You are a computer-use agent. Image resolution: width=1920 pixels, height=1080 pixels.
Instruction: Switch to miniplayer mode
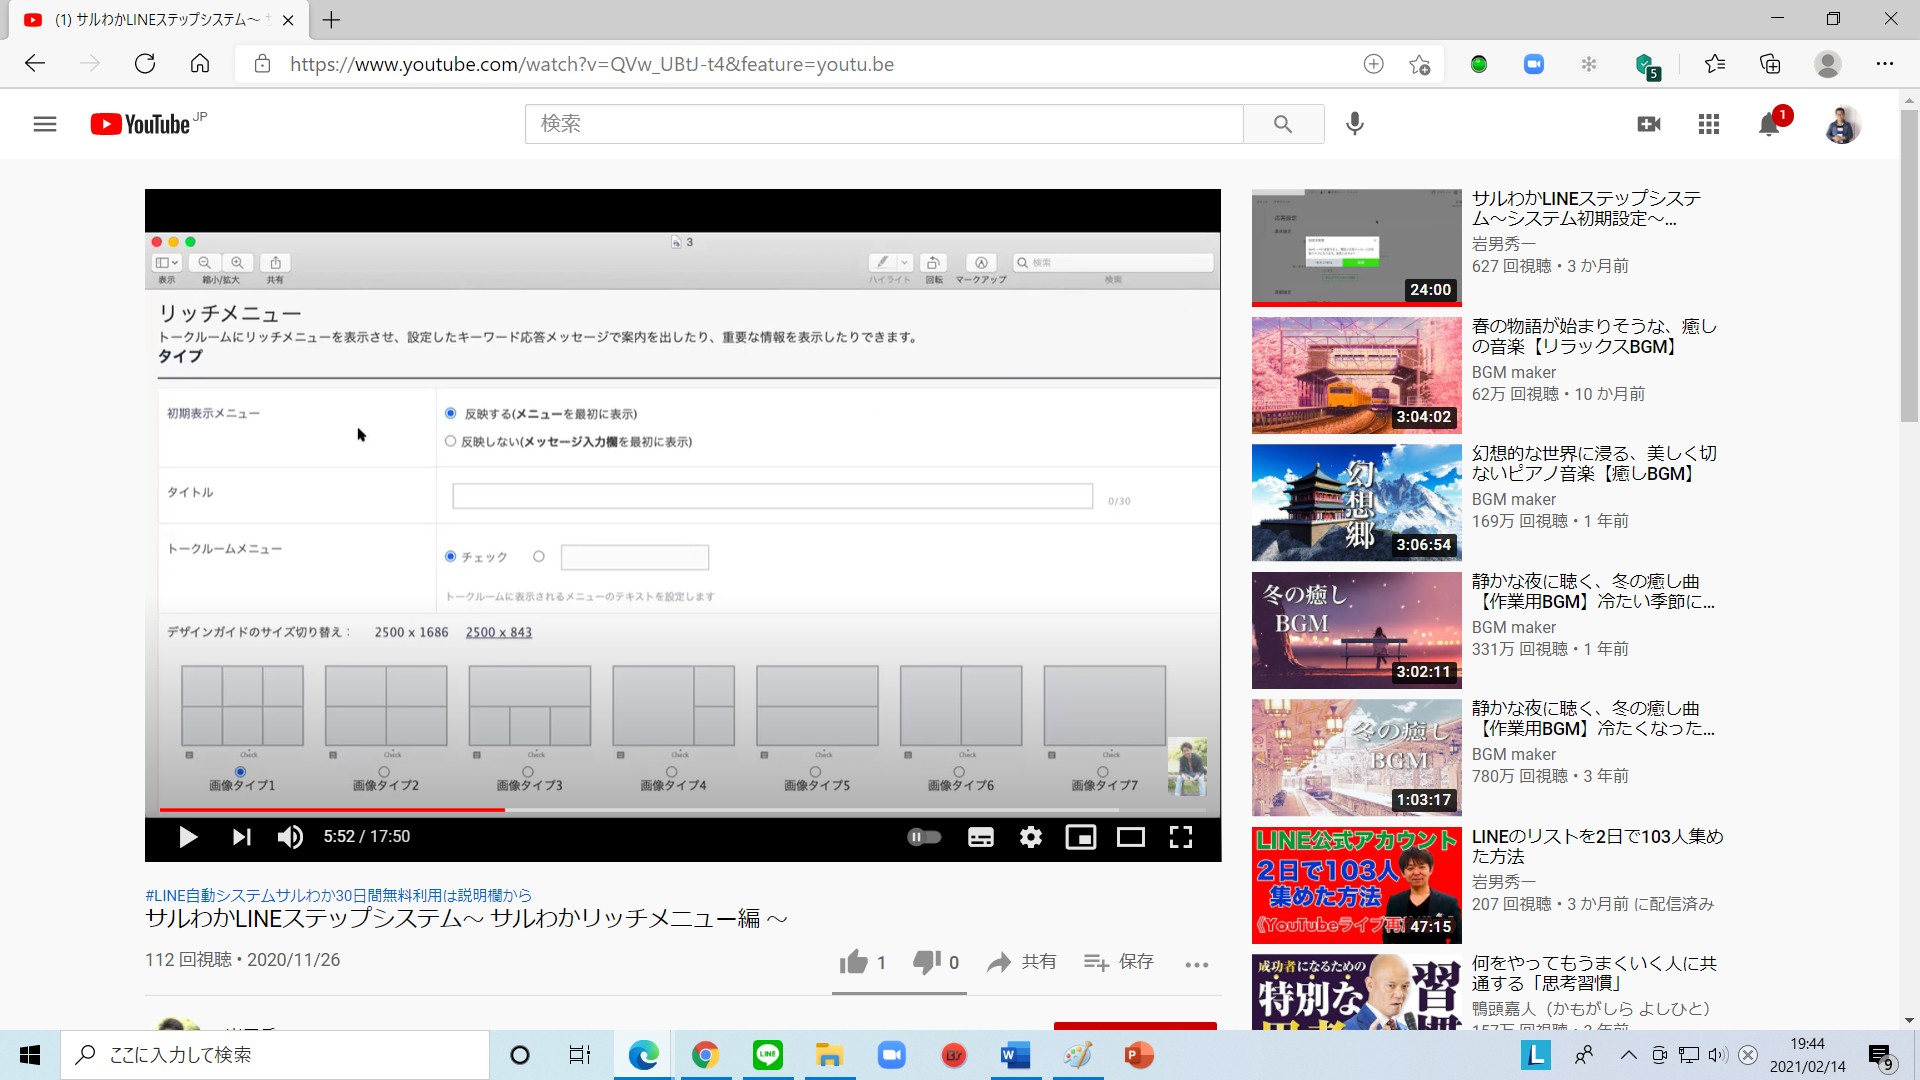click(1081, 837)
